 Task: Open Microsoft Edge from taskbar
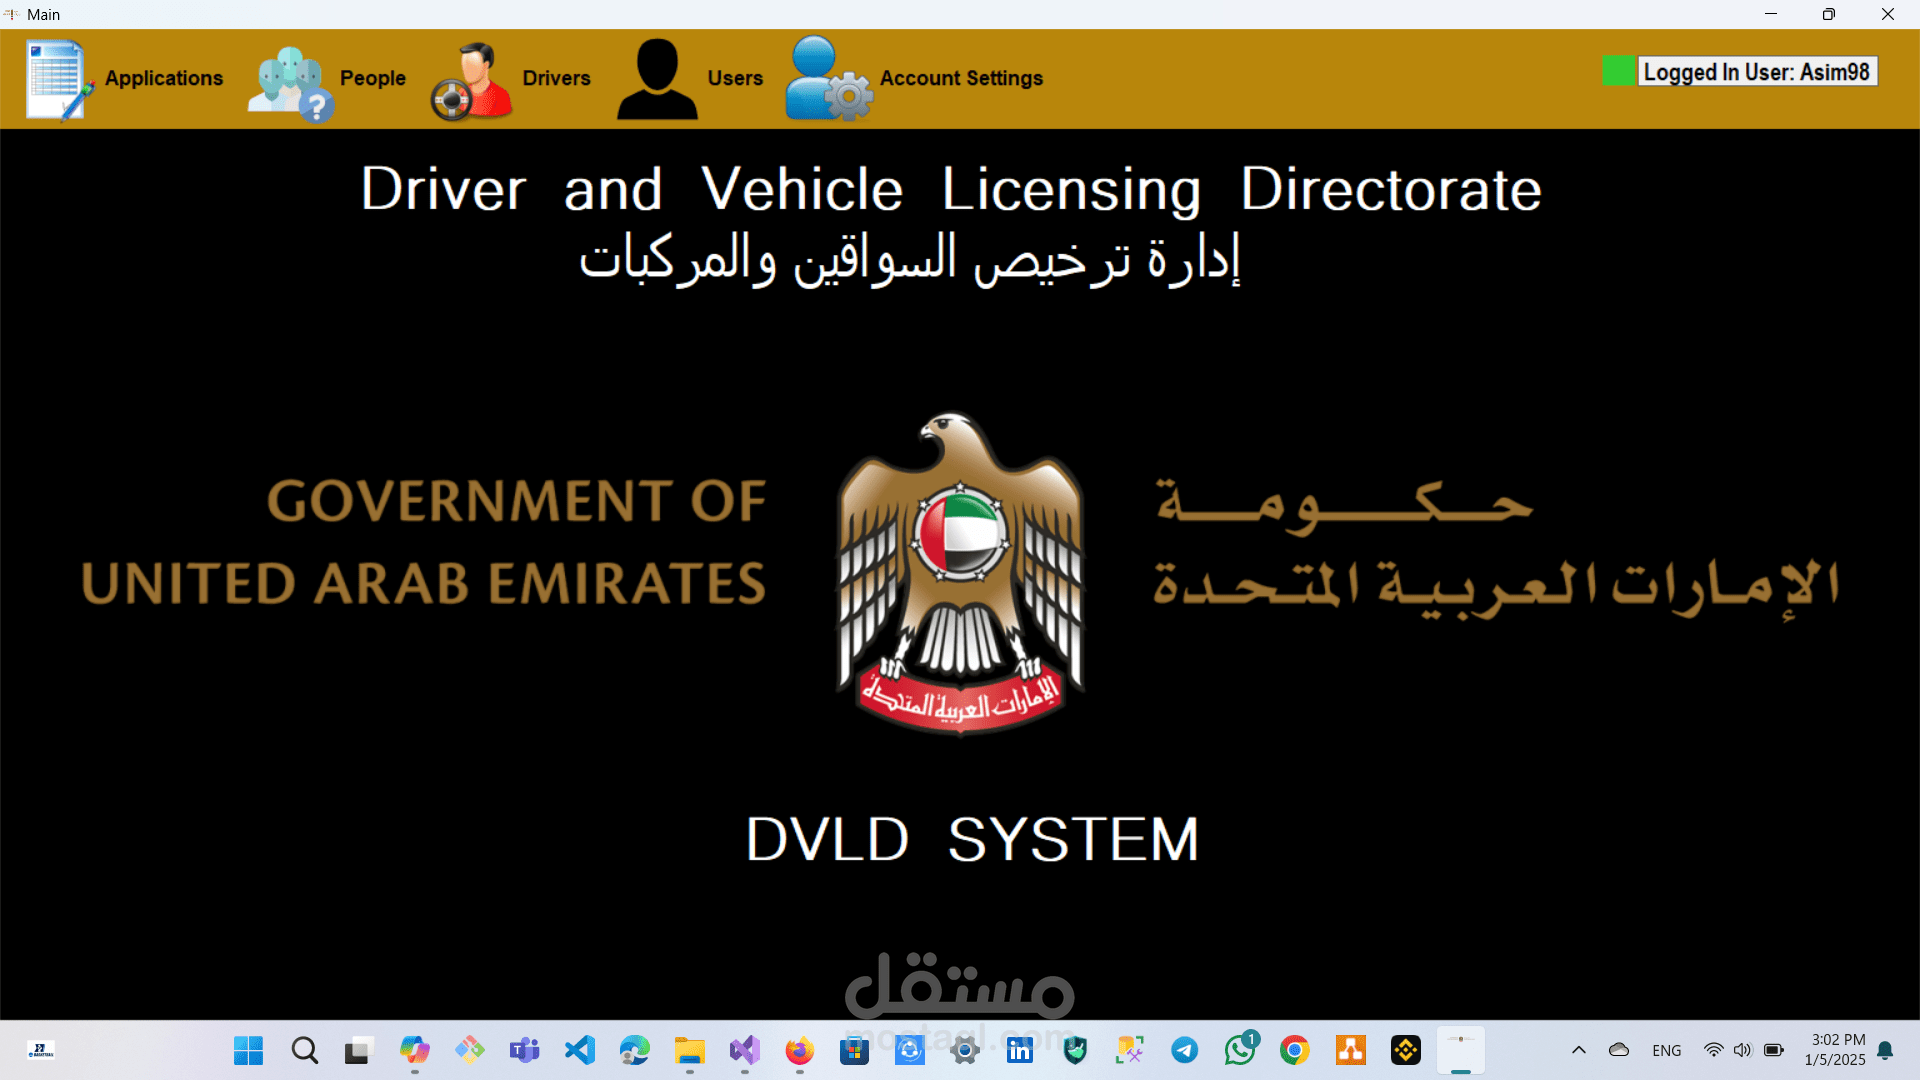pyautogui.click(x=634, y=1051)
